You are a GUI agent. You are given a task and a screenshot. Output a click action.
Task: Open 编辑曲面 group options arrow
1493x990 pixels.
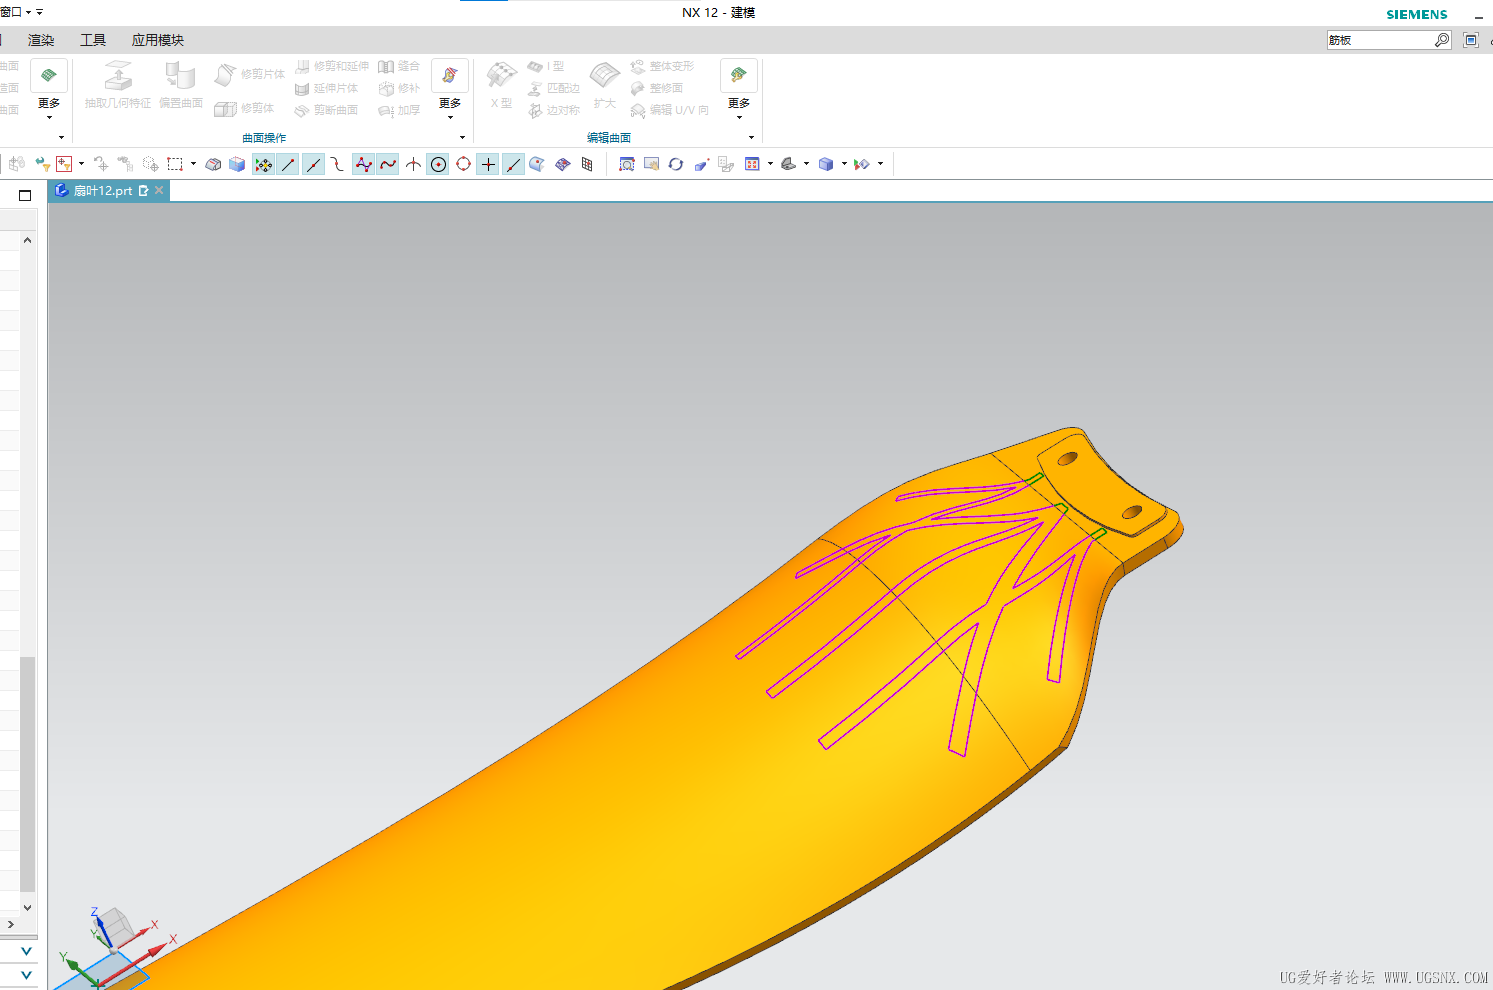click(x=751, y=138)
